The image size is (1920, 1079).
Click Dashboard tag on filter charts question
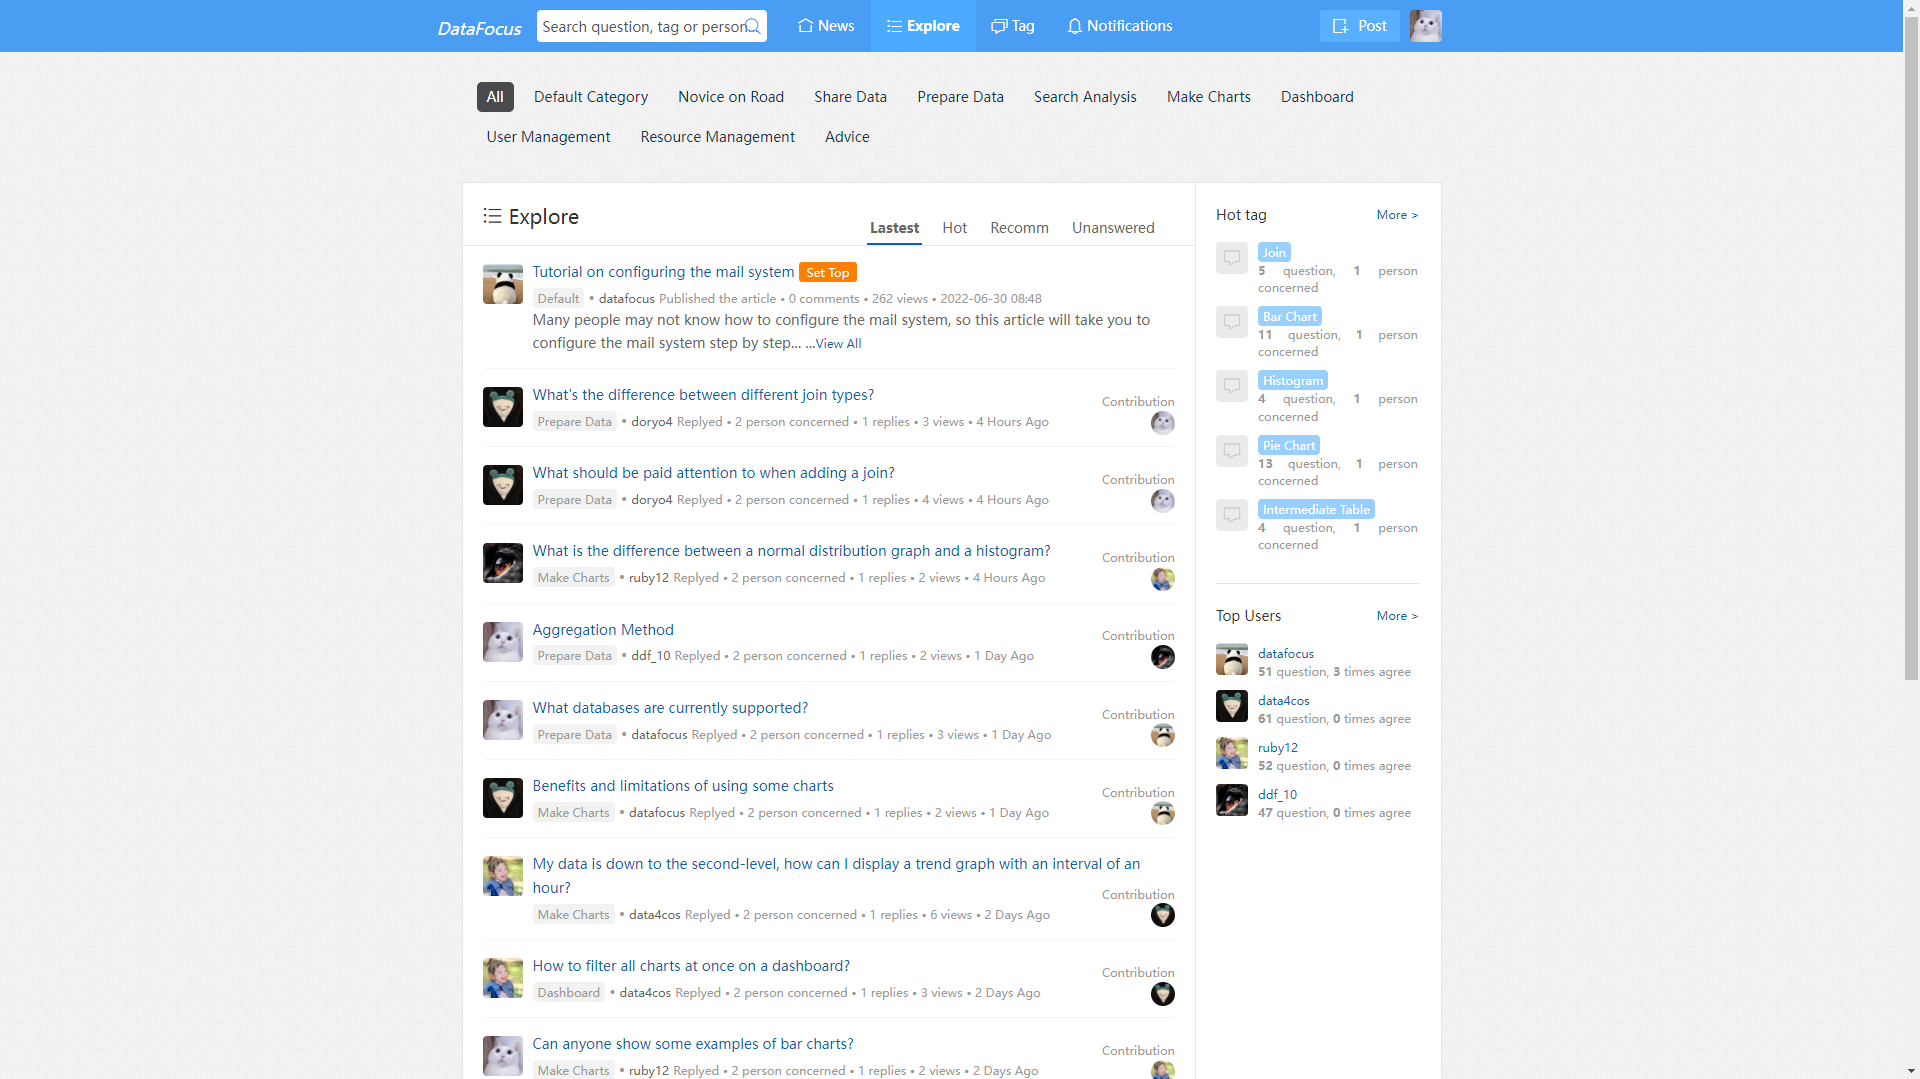[568, 993]
